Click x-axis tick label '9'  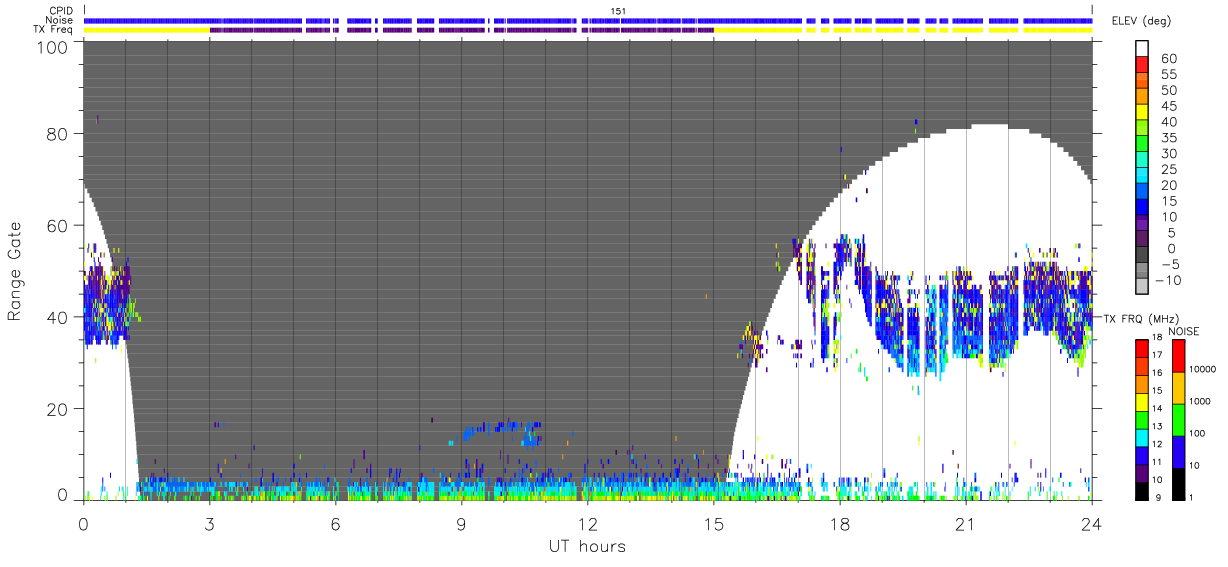point(461,523)
